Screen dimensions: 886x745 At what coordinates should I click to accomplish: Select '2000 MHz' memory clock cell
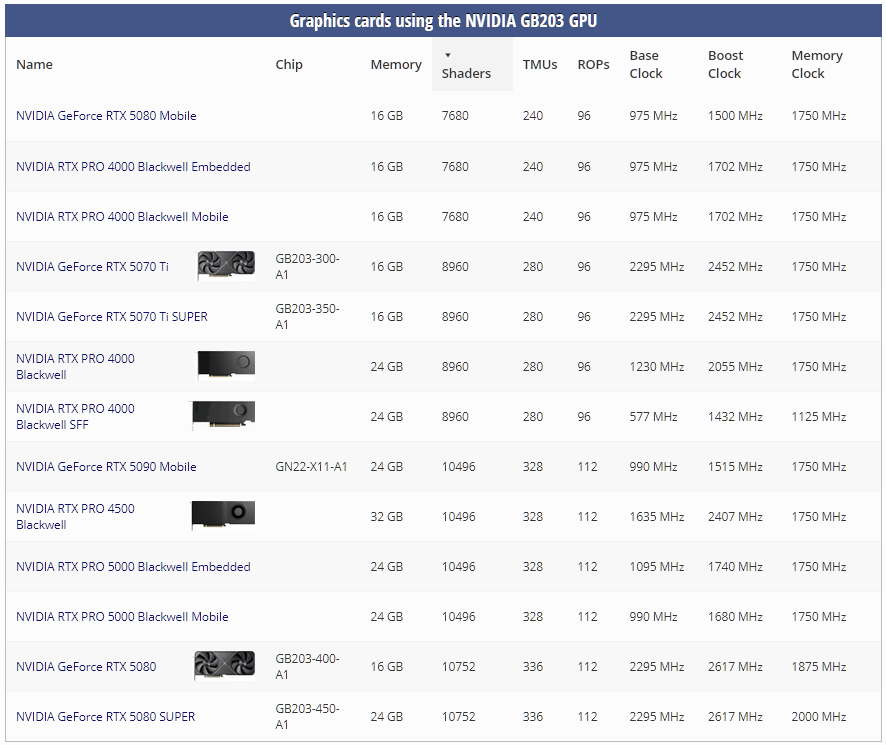tap(819, 717)
